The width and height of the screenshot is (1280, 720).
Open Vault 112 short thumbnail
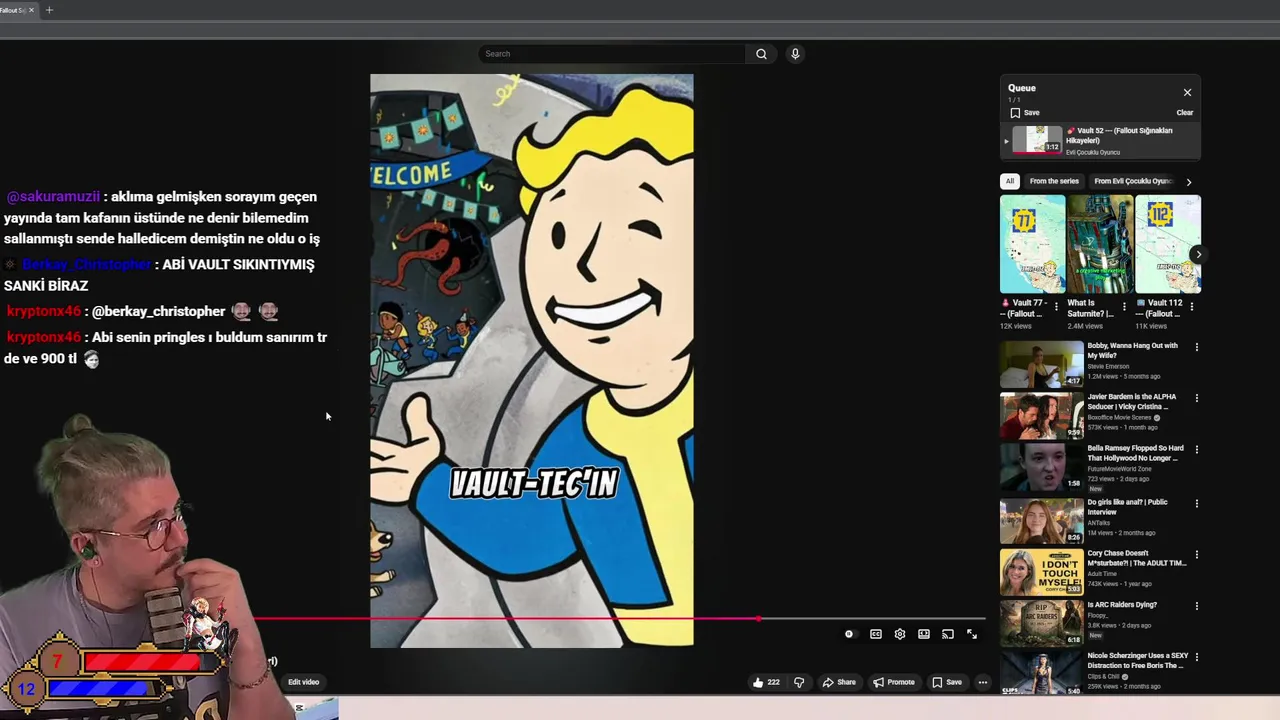click(x=1168, y=244)
